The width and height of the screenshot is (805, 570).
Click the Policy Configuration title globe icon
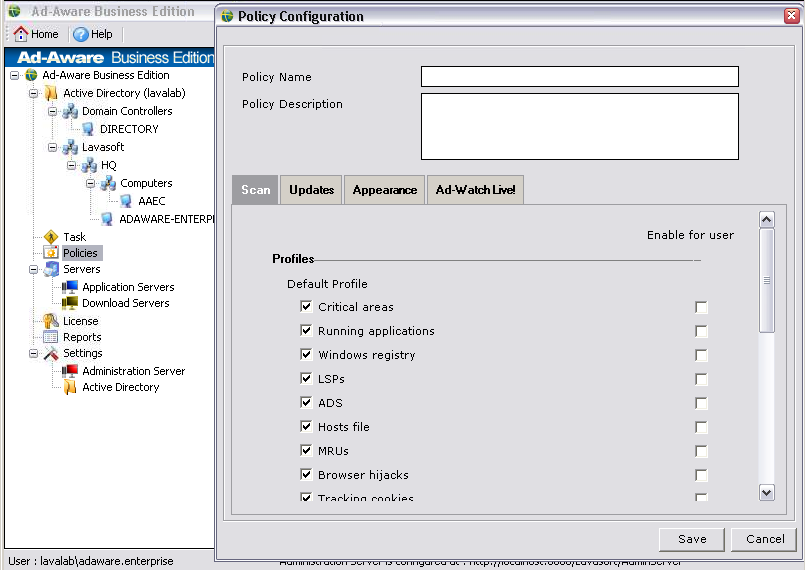coord(227,16)
